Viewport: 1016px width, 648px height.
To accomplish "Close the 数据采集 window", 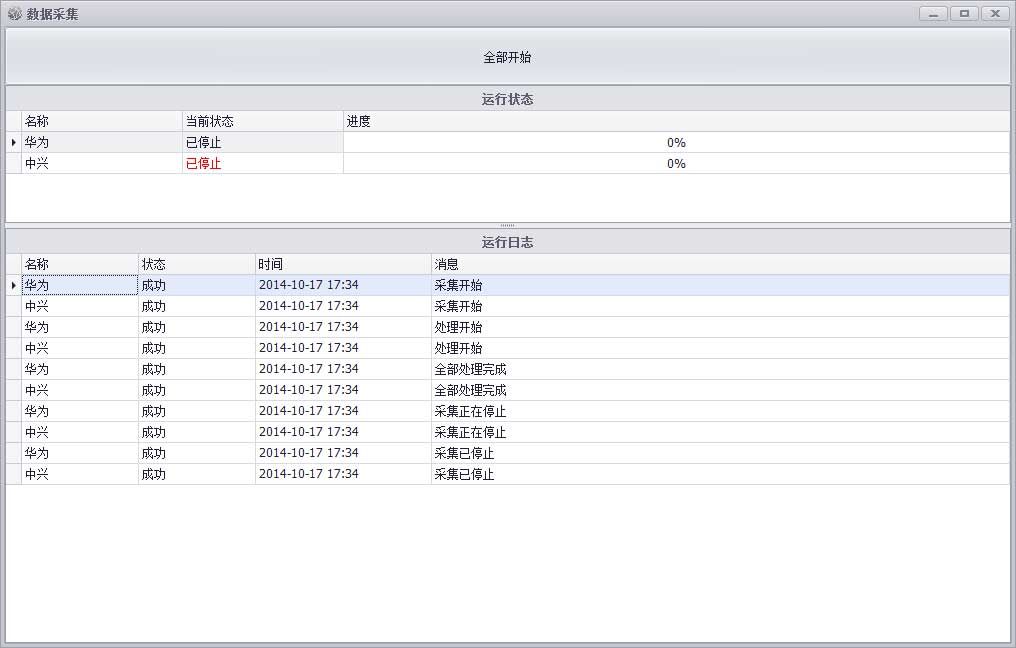I will click(995, 14).
